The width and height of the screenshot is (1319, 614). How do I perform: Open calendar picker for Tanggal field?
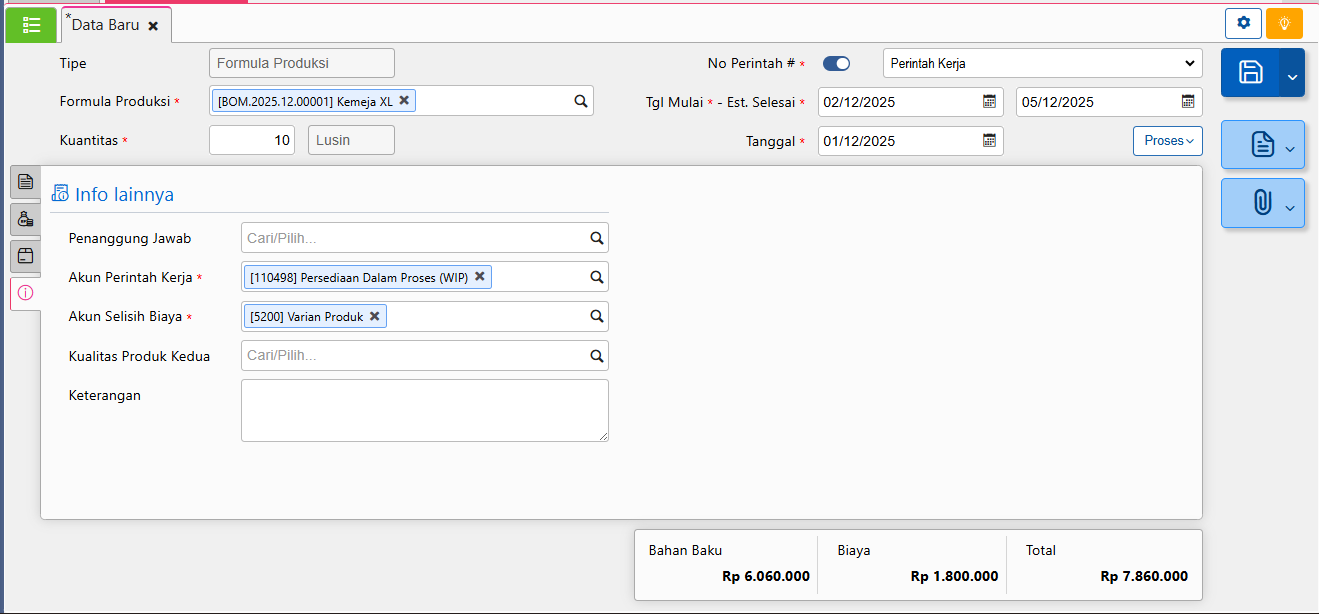coord(989,141)
